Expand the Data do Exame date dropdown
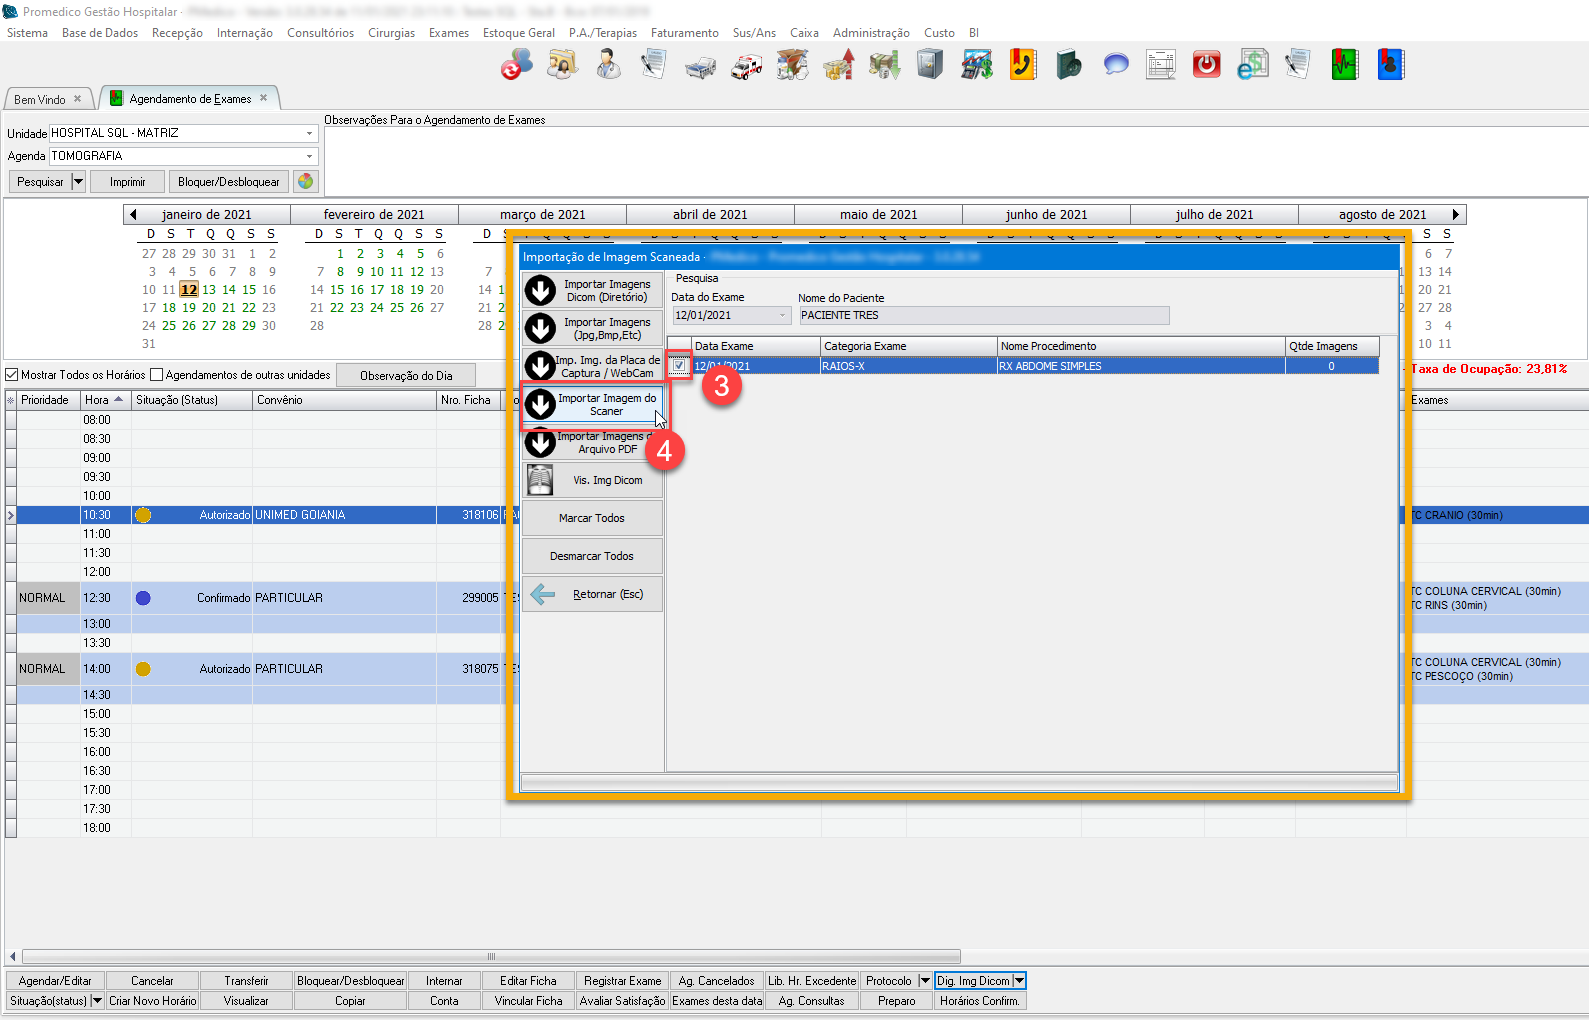Image resolution: width=1589 pixels, height=1020 pixels. (x=782, y=316)
